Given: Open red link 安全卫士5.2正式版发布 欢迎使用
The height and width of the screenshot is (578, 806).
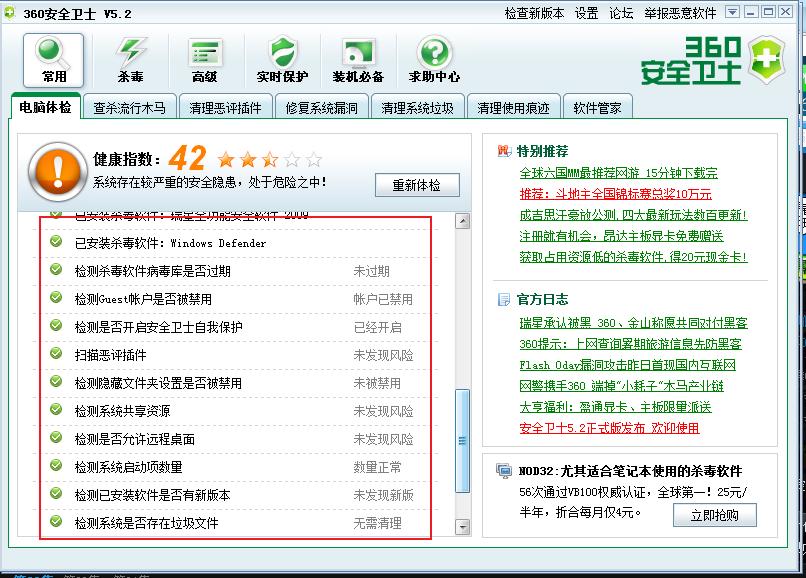Looking at the screenshot, I should tap(609, 428).
